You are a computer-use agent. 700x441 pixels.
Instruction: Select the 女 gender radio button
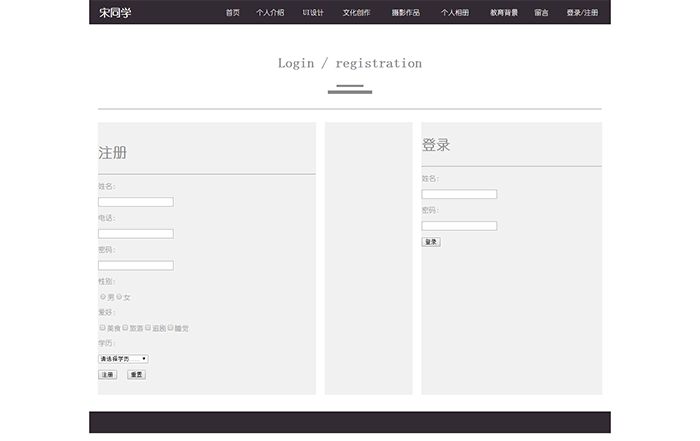click(119, 297)
